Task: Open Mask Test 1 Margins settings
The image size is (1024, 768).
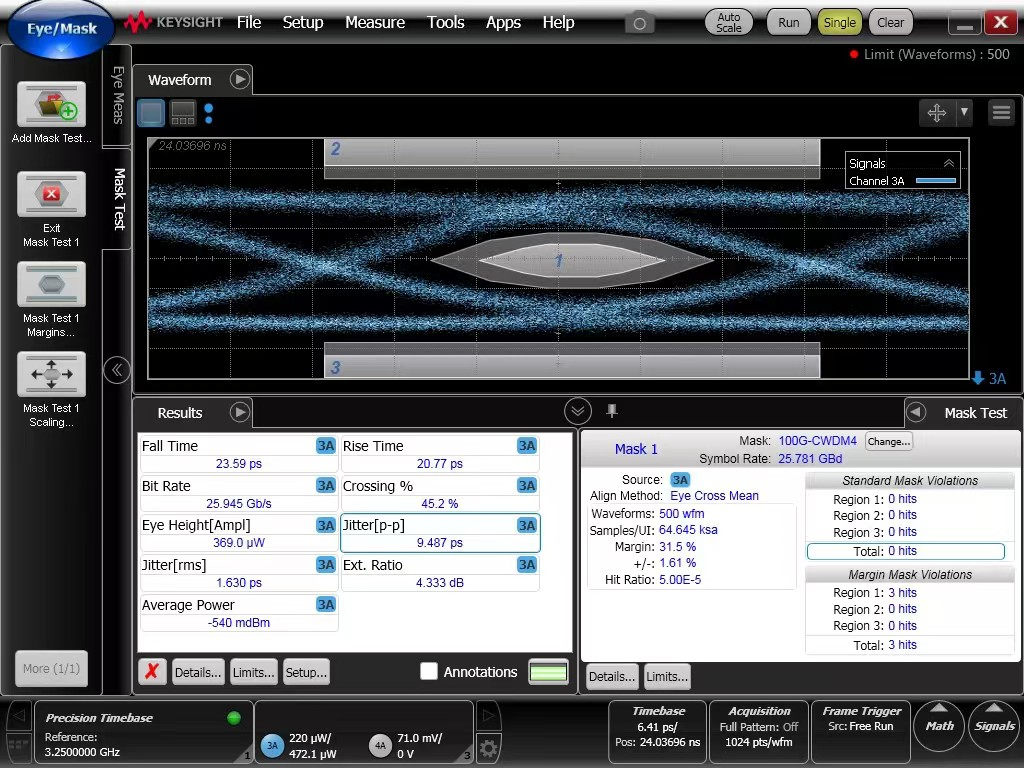Action: point(51,285)
